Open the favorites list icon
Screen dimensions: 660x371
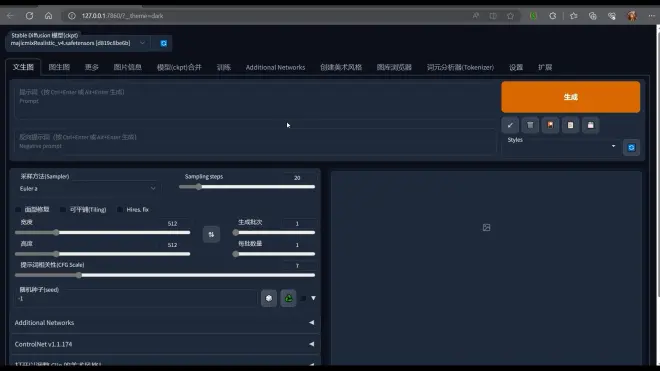pyautogui.click(x=573, y=16)
